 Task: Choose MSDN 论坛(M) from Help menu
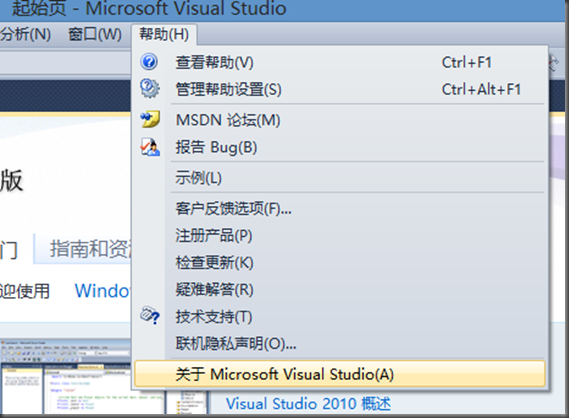(340, 120)
